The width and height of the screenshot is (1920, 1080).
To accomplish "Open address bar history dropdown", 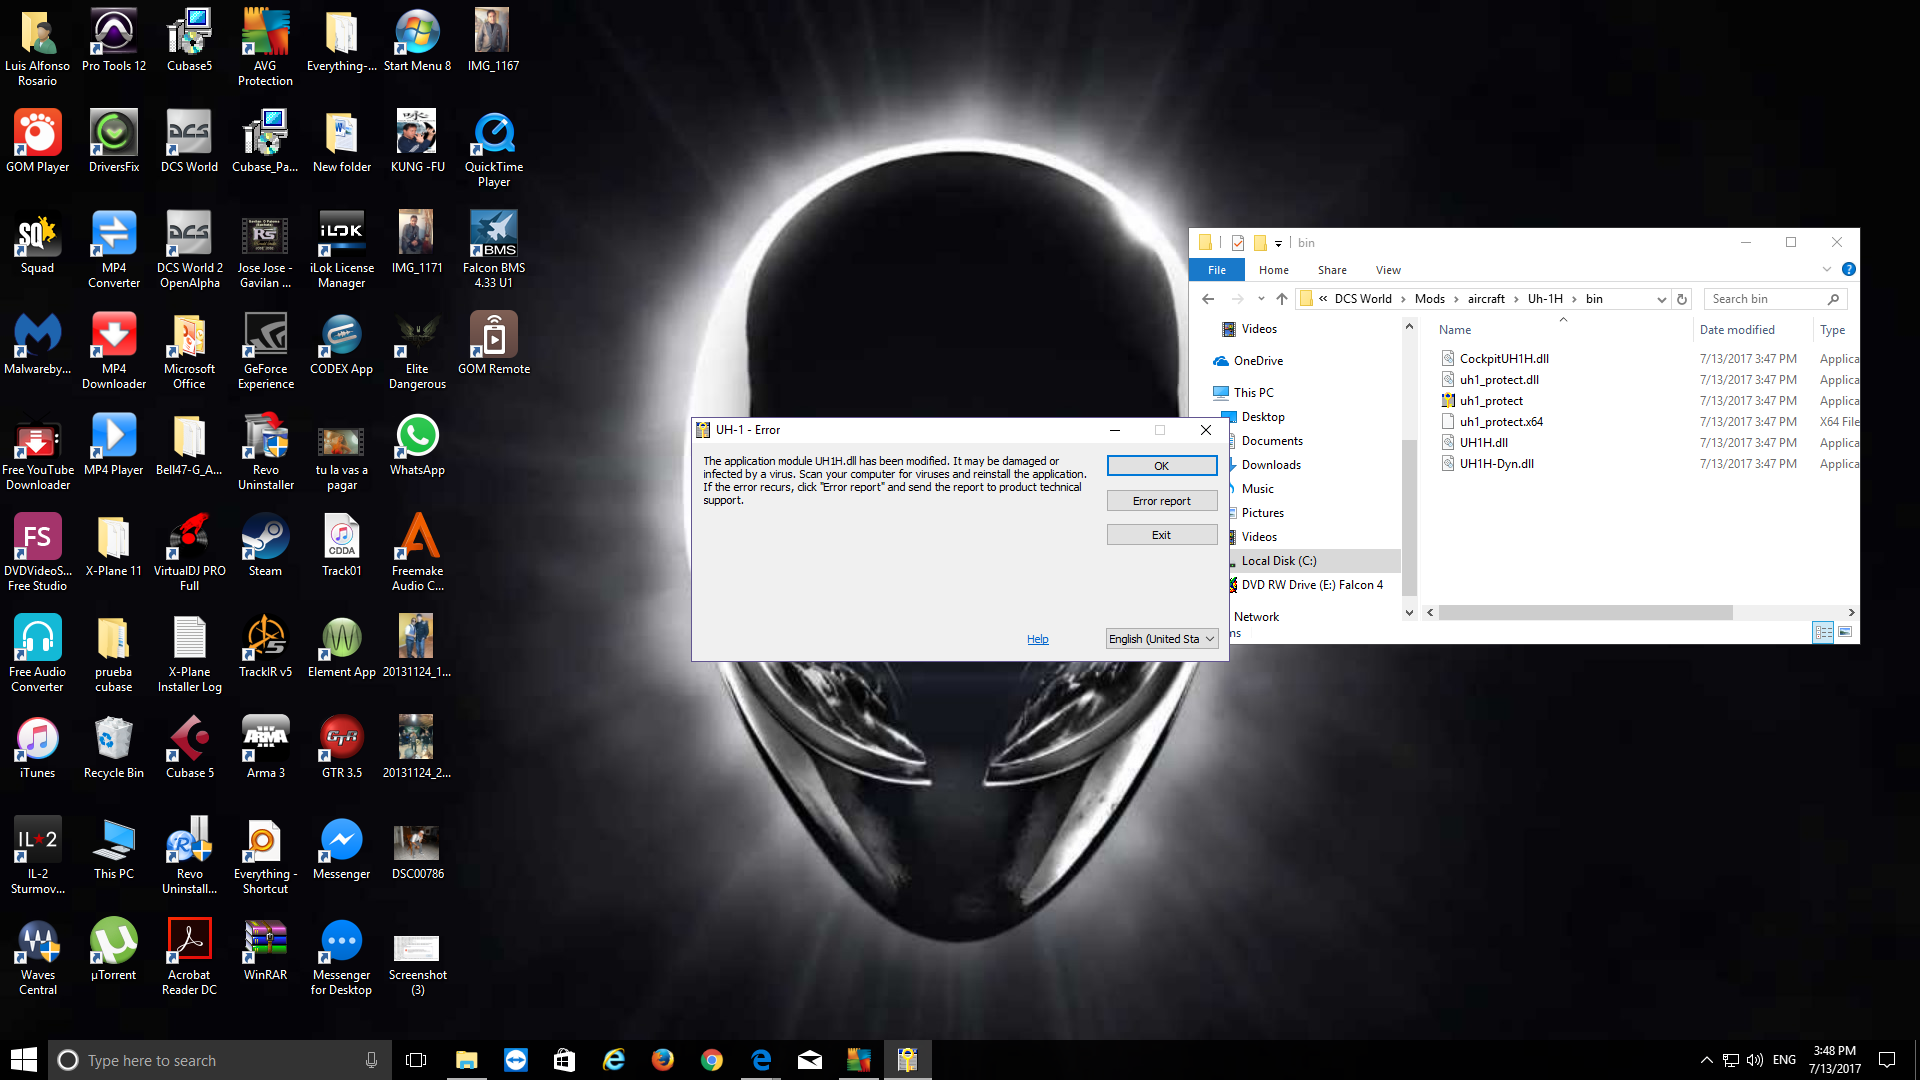I will point(1661,299).
